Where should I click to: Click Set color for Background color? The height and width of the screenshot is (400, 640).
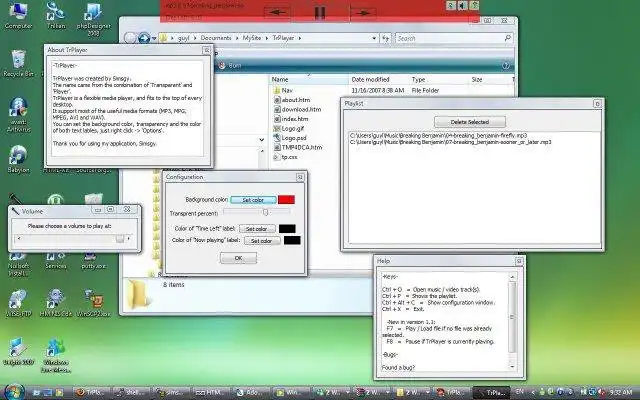pos(253,200)
